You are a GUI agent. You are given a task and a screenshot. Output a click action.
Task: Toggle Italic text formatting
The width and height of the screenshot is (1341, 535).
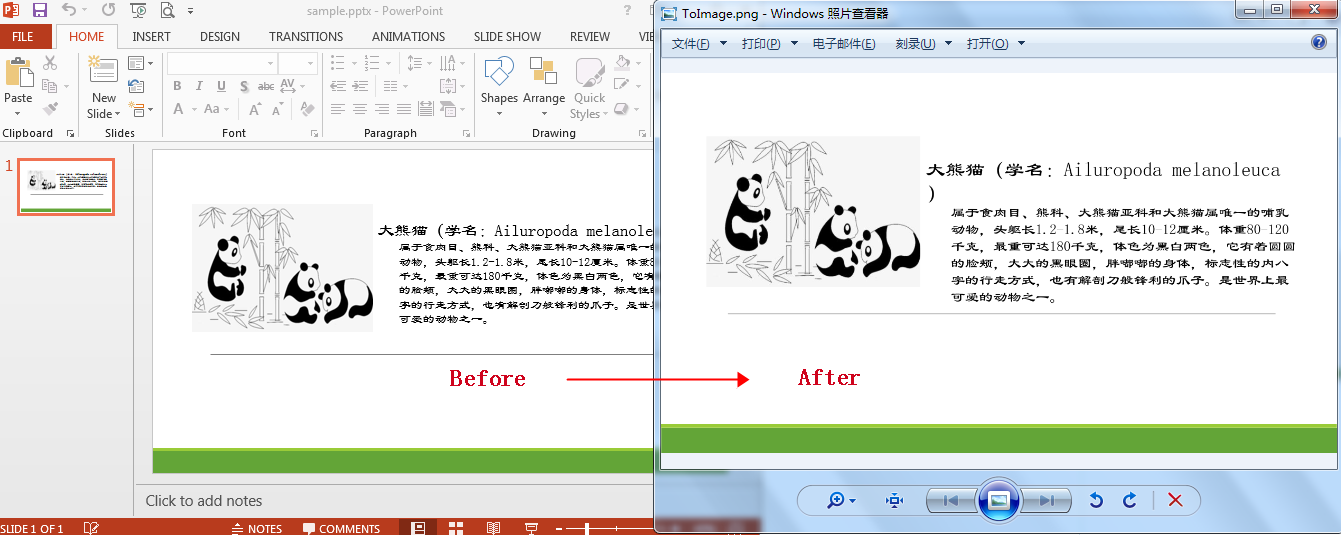[199, 86]
